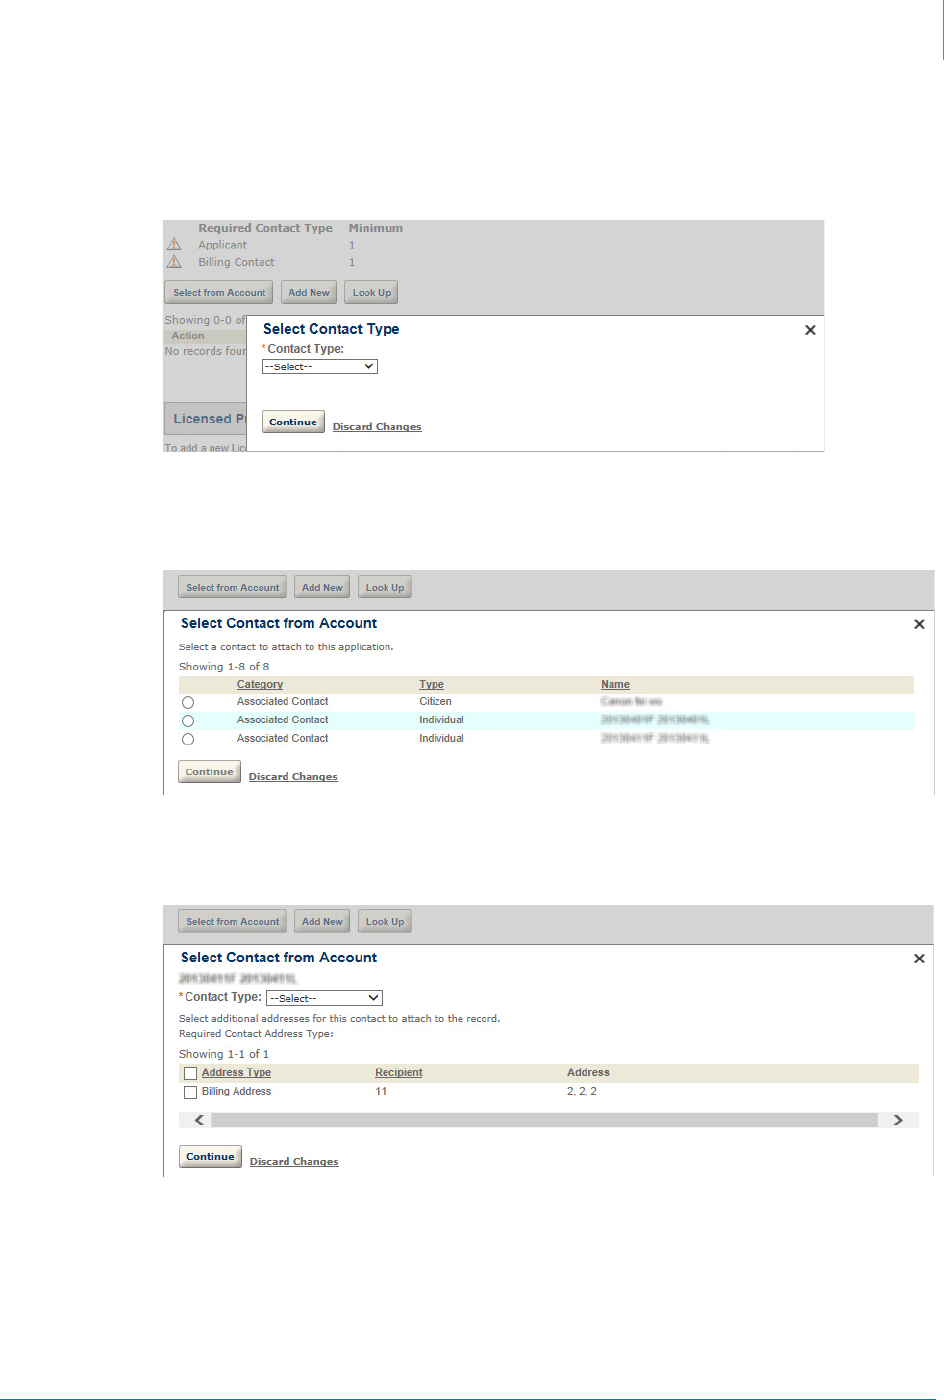Sort addresses by Address Type column
944x1400 pixels.
tap(236, 1073)
